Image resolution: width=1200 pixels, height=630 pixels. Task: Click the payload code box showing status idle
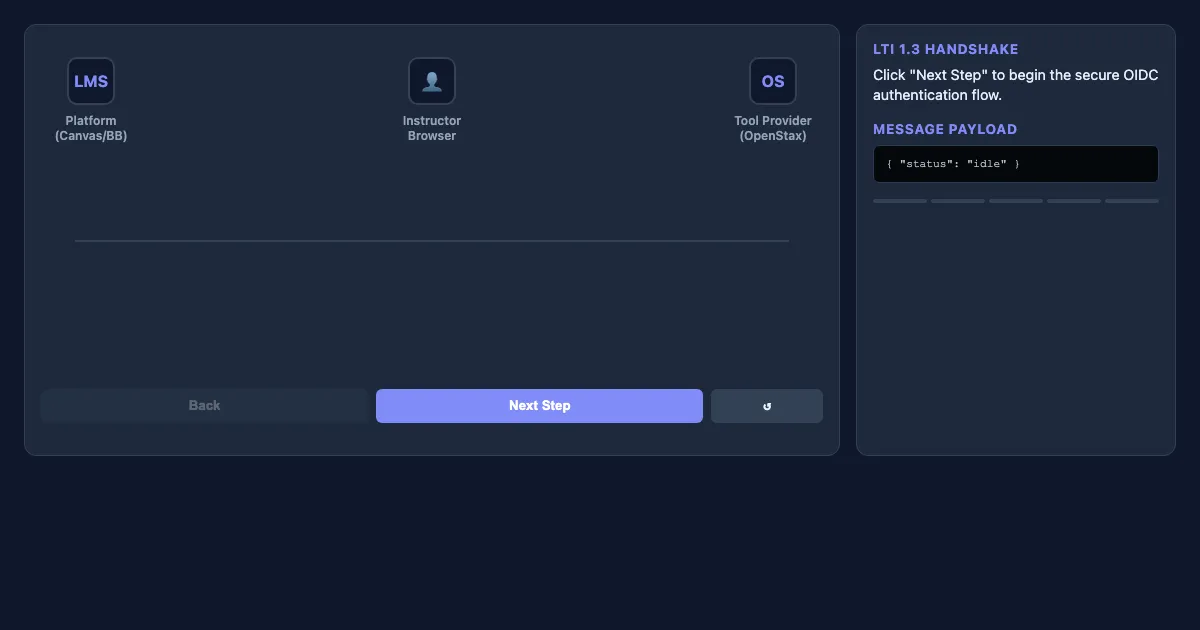pyautogui.click(x=1016, y=164)
